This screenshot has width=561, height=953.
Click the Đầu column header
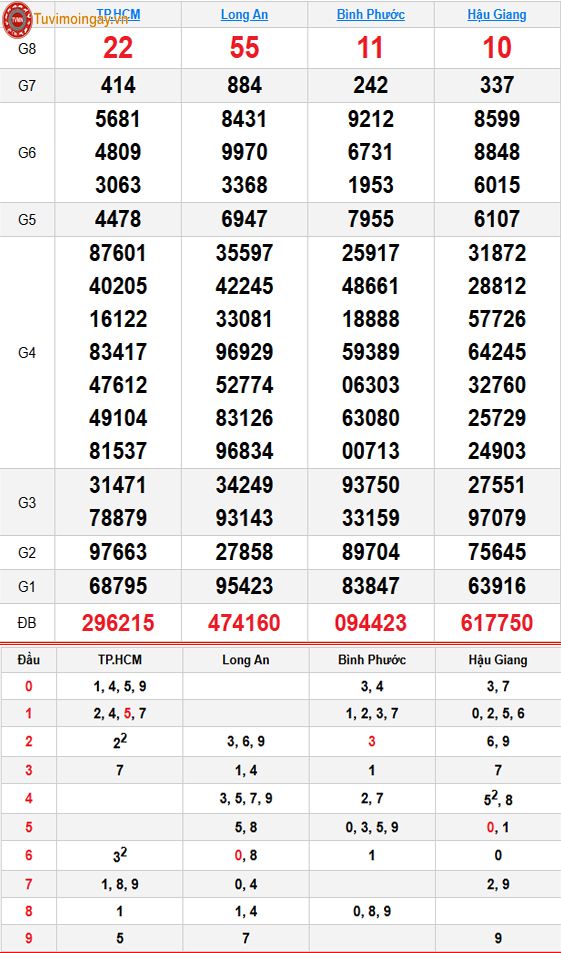29,659
